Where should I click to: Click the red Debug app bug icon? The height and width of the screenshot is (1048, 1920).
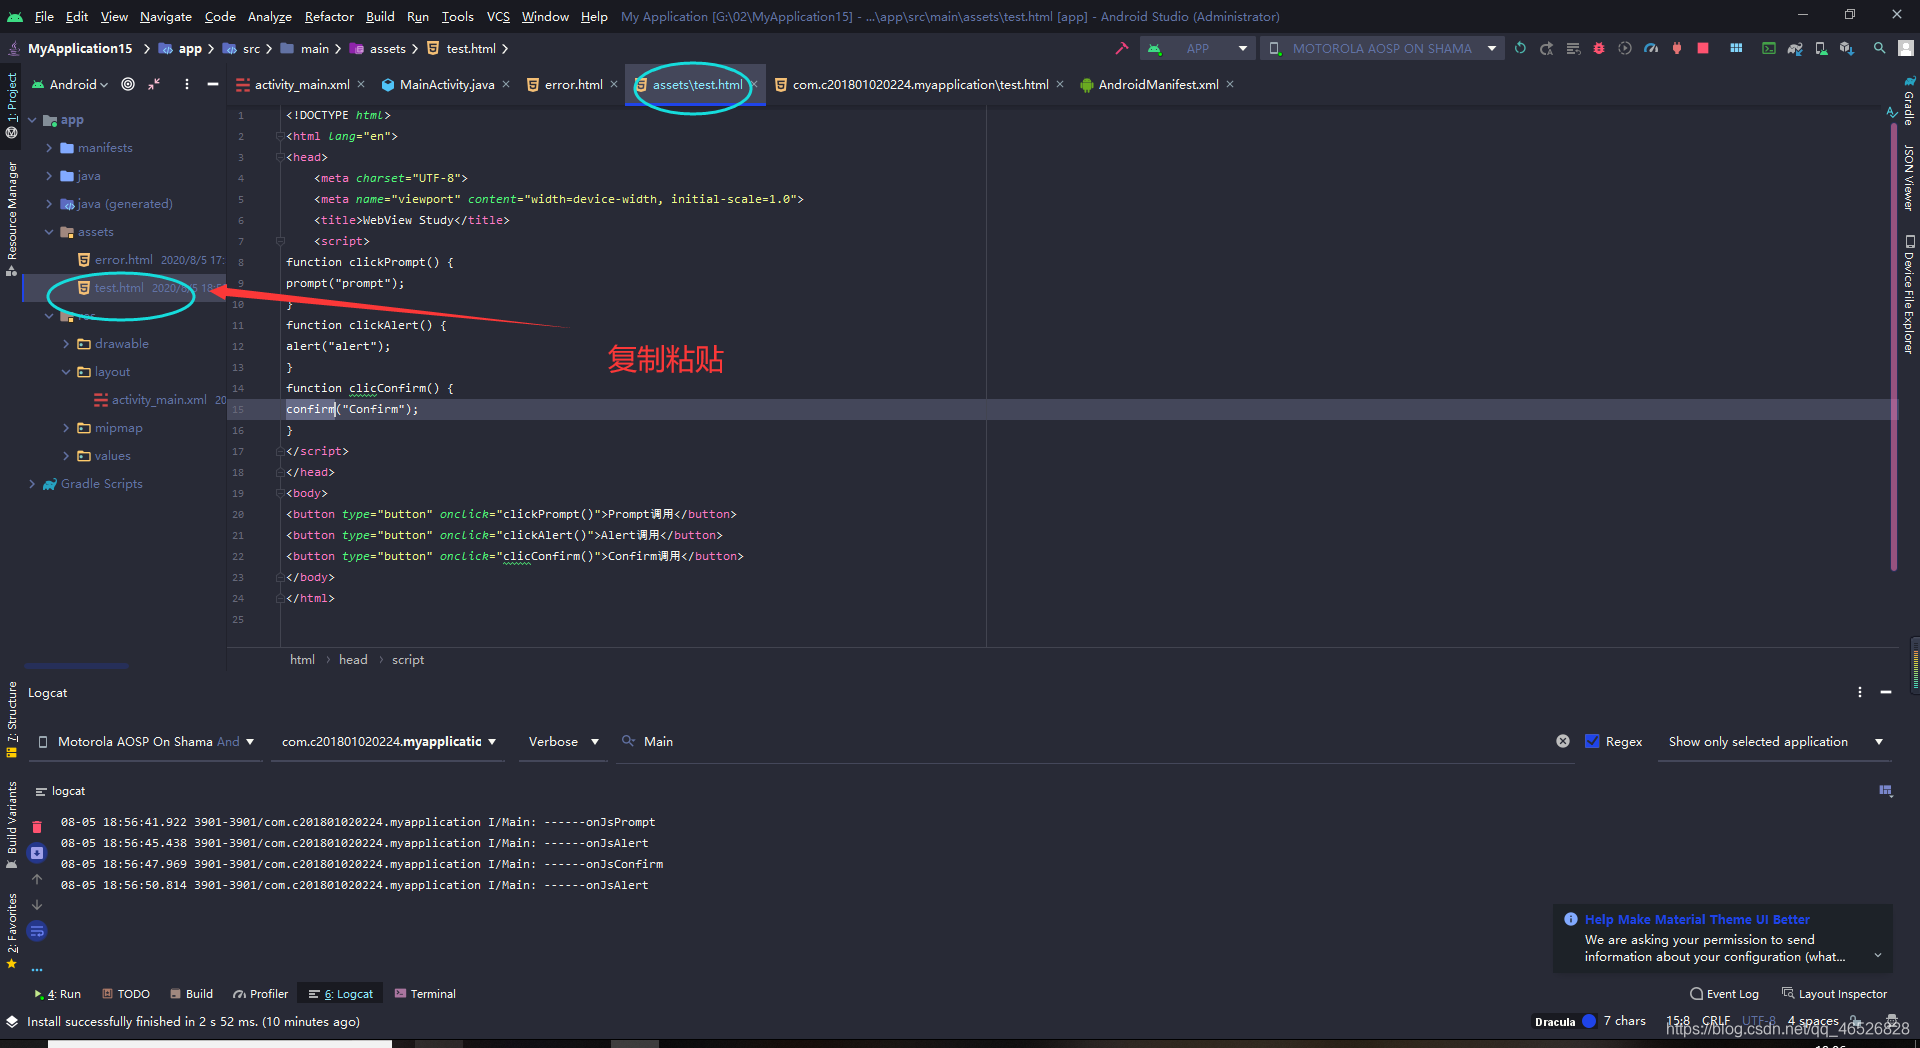1599,48
